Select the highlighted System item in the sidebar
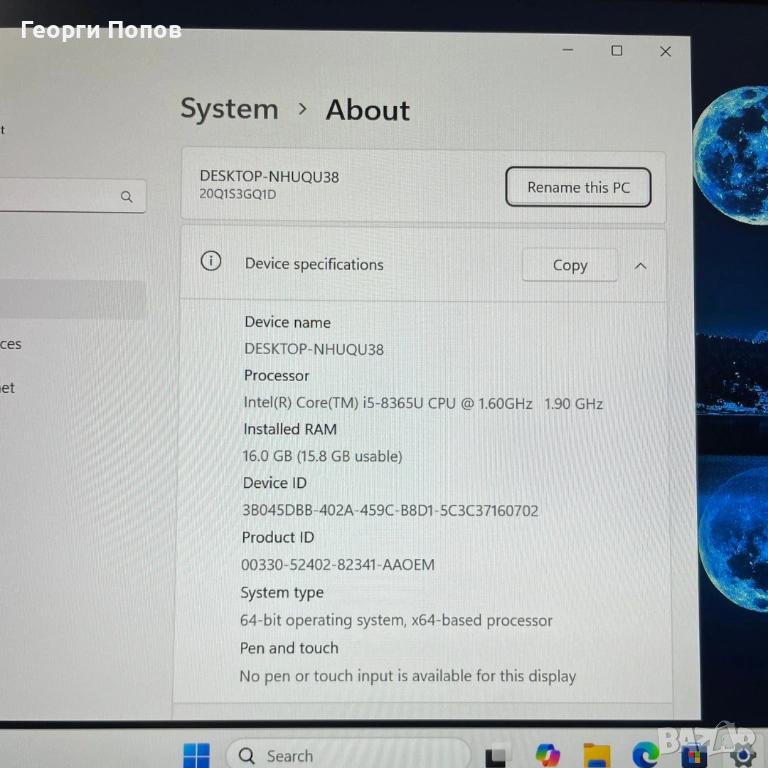 pyautogui.click(x=70, y=299)
